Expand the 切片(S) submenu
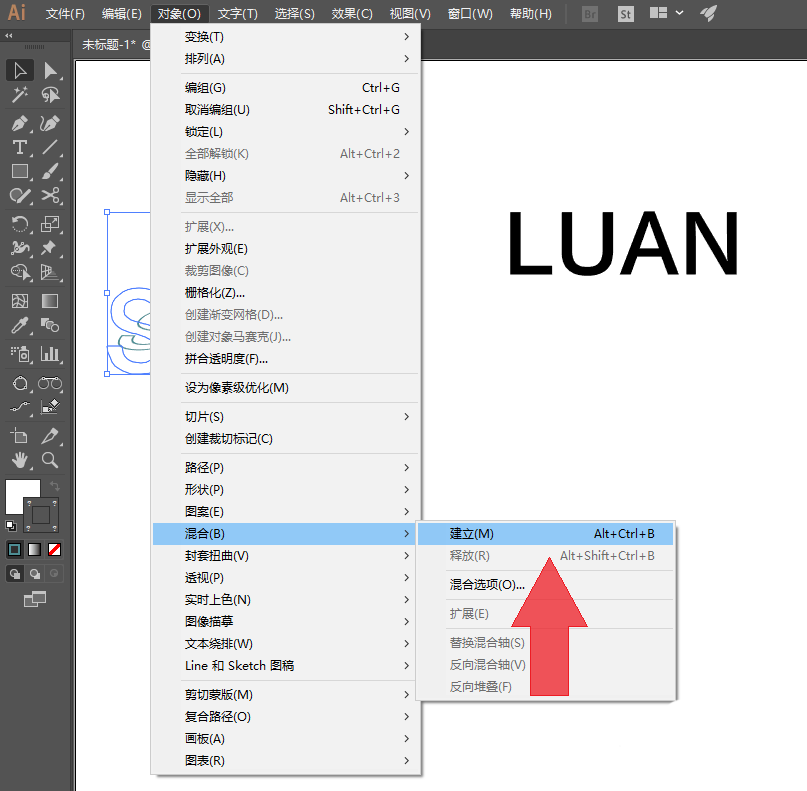This screenshot has height=791, width=807. pos(287,416)
